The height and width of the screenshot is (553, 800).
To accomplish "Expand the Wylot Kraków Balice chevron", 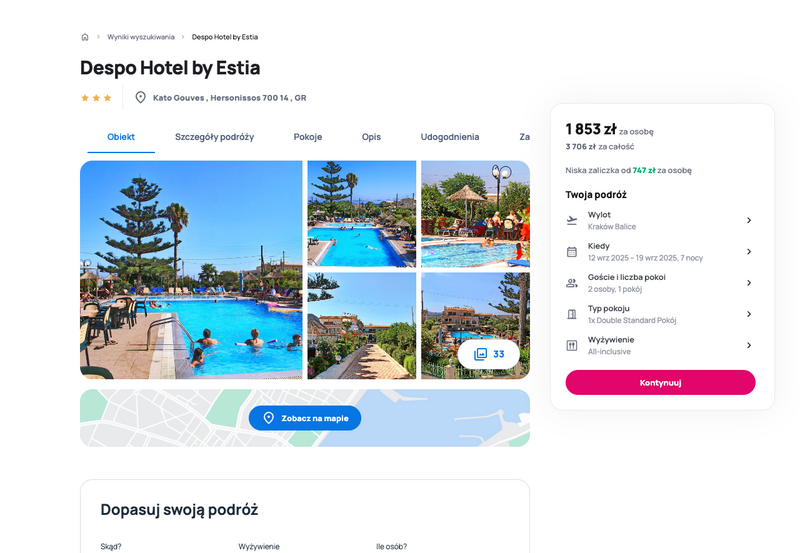I will coord(749,220).
